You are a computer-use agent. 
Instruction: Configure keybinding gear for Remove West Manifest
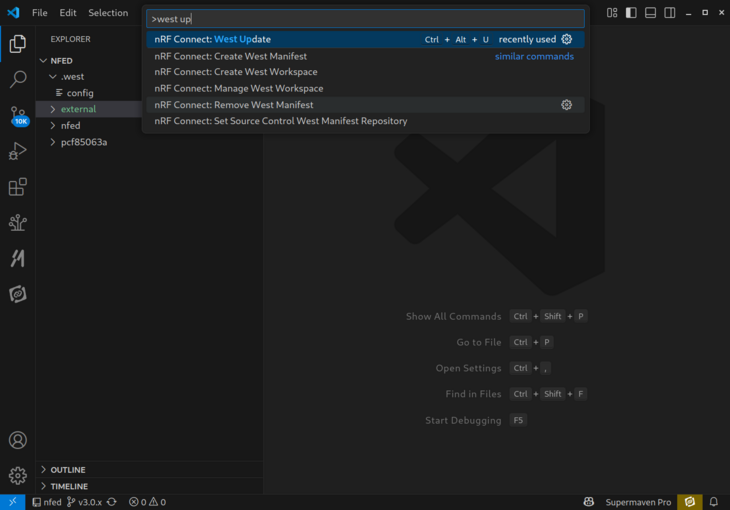pyautogui.click(x=567, y=105)
